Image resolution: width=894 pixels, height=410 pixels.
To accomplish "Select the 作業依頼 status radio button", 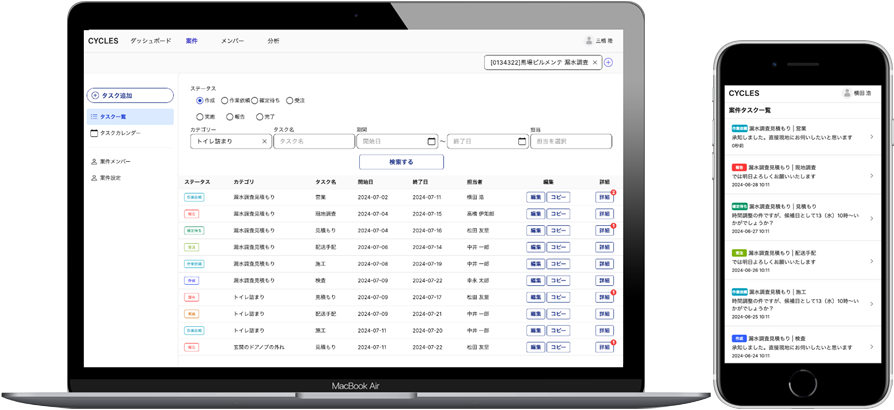I will 225,100.
